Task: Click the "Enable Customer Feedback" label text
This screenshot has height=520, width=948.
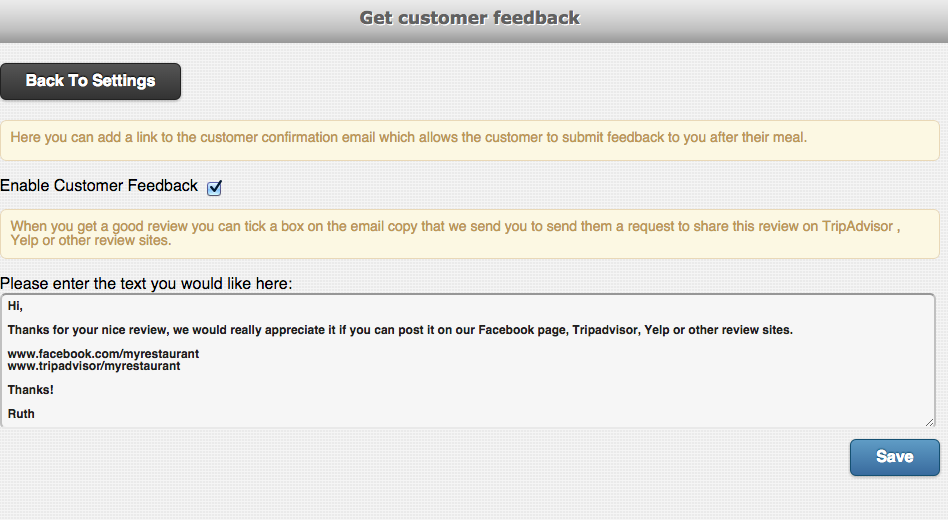Action: (99, 186)
